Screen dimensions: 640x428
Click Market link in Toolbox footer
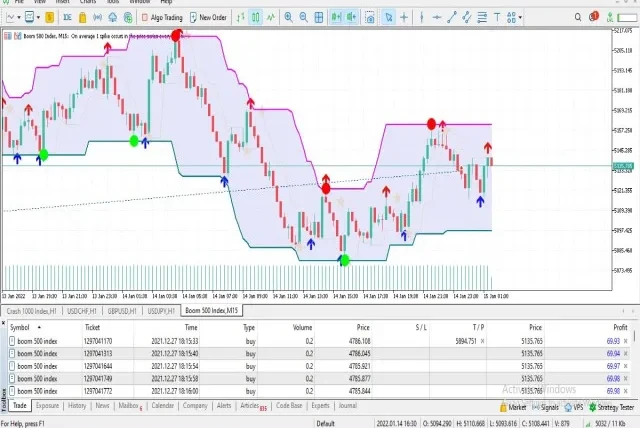[513, 407]
